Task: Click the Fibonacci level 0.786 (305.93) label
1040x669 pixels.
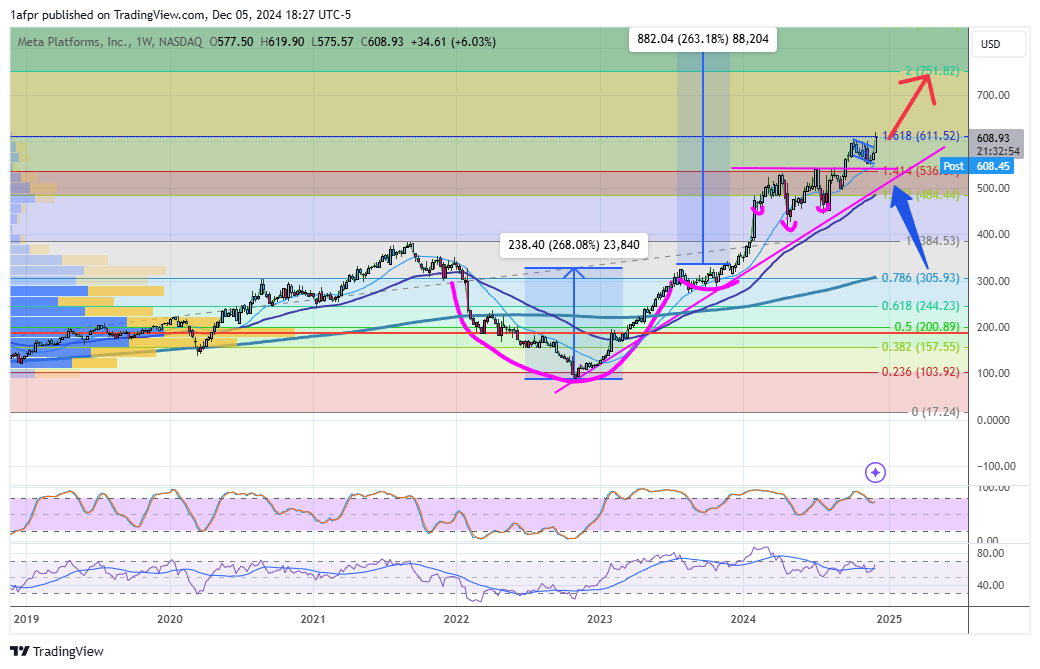Action: click(x=921, y=278)
